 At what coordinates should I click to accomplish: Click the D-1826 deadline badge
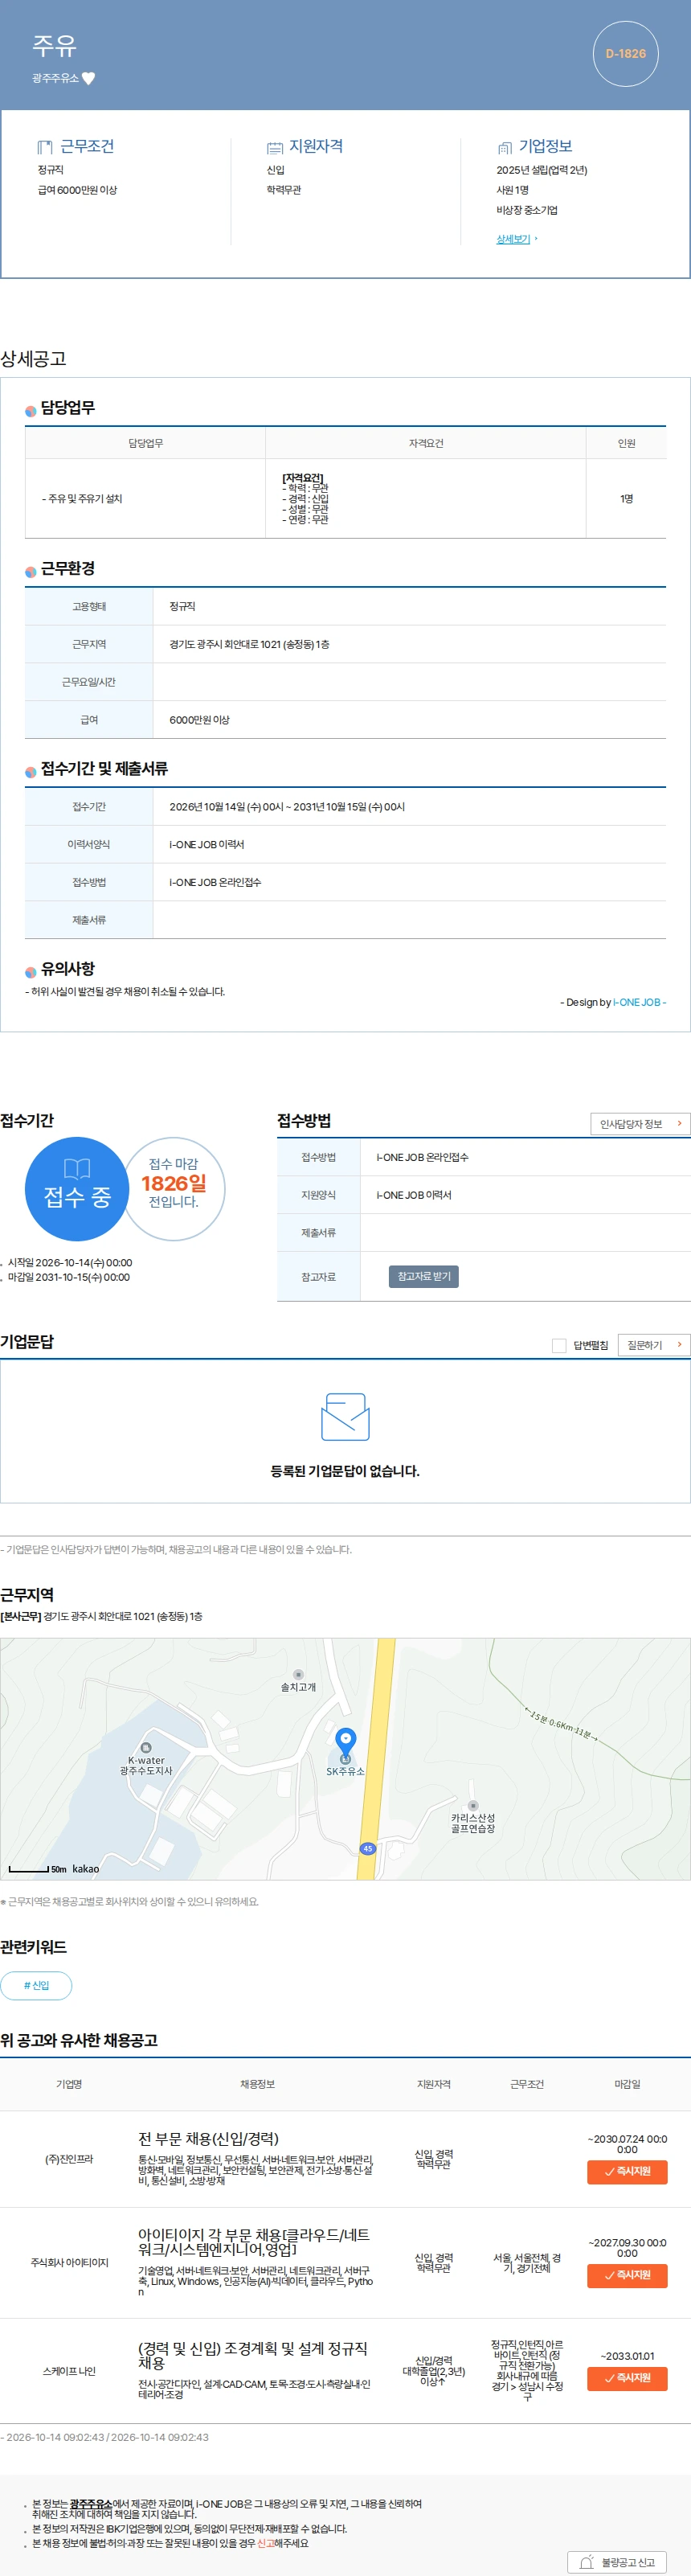625,54
